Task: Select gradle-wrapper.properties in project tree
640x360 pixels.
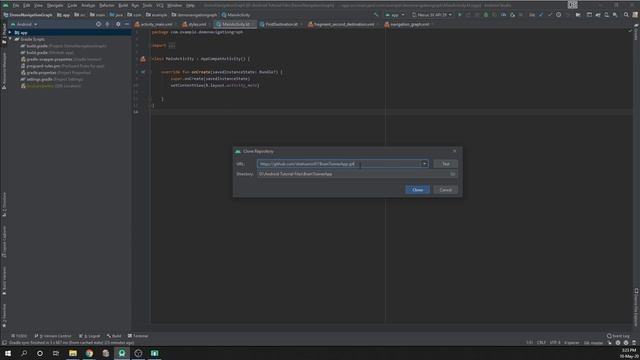Action: click(49, 59)
